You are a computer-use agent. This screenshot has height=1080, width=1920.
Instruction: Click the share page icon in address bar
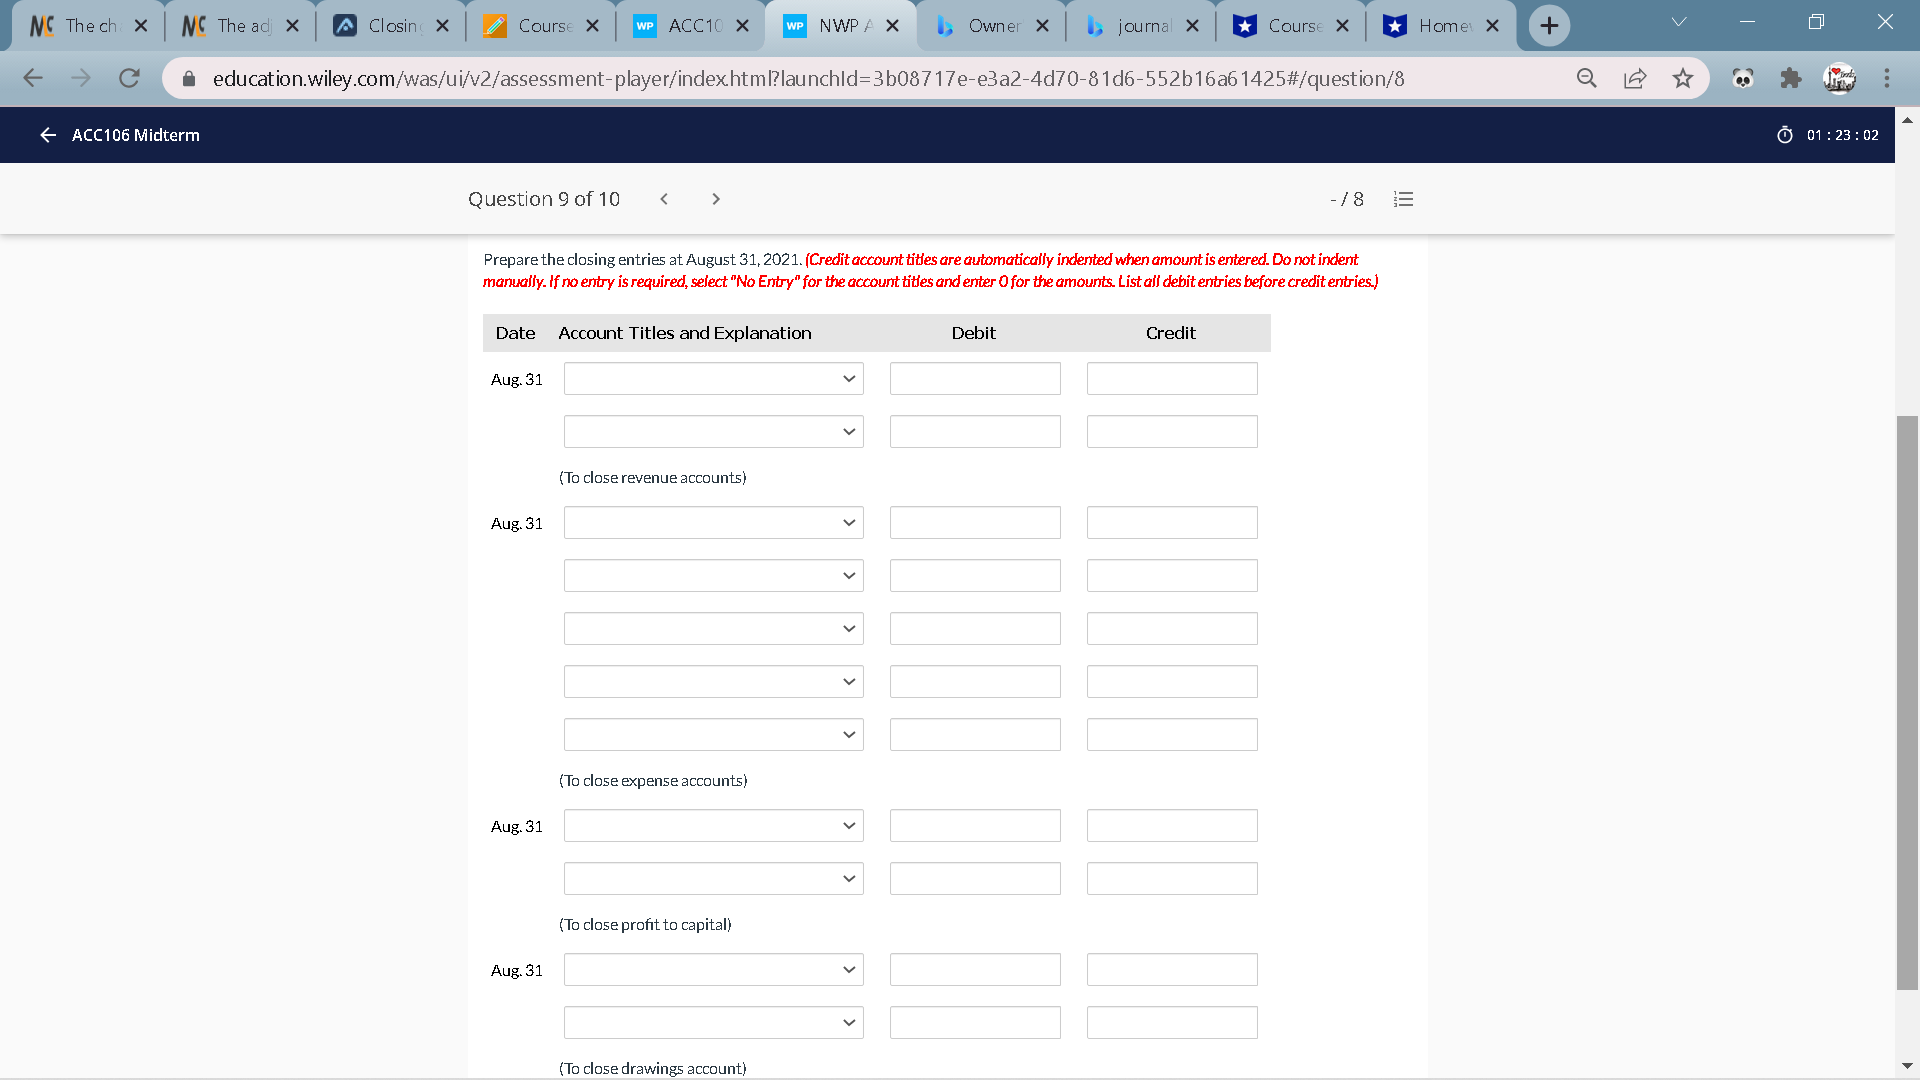point(1635,78)
